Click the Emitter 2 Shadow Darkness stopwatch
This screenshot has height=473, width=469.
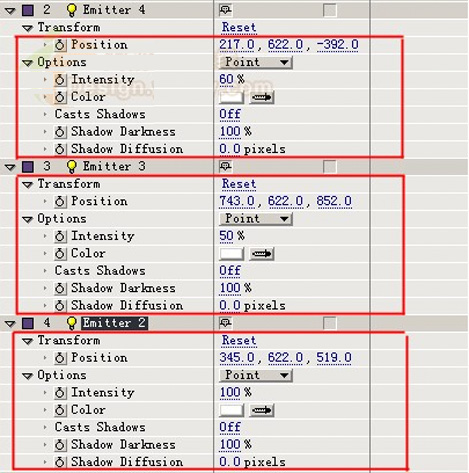[x=60, y=444]
